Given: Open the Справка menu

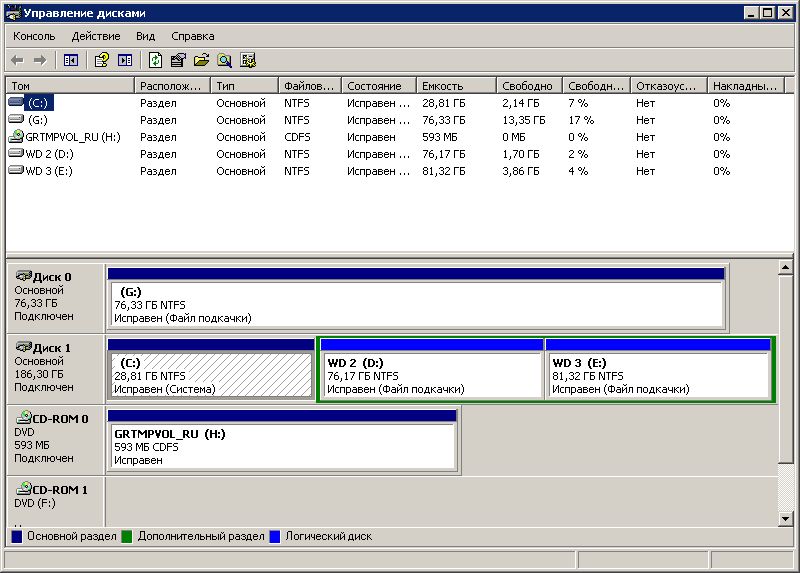Looking at the screenshot, I should pos(193,36).
